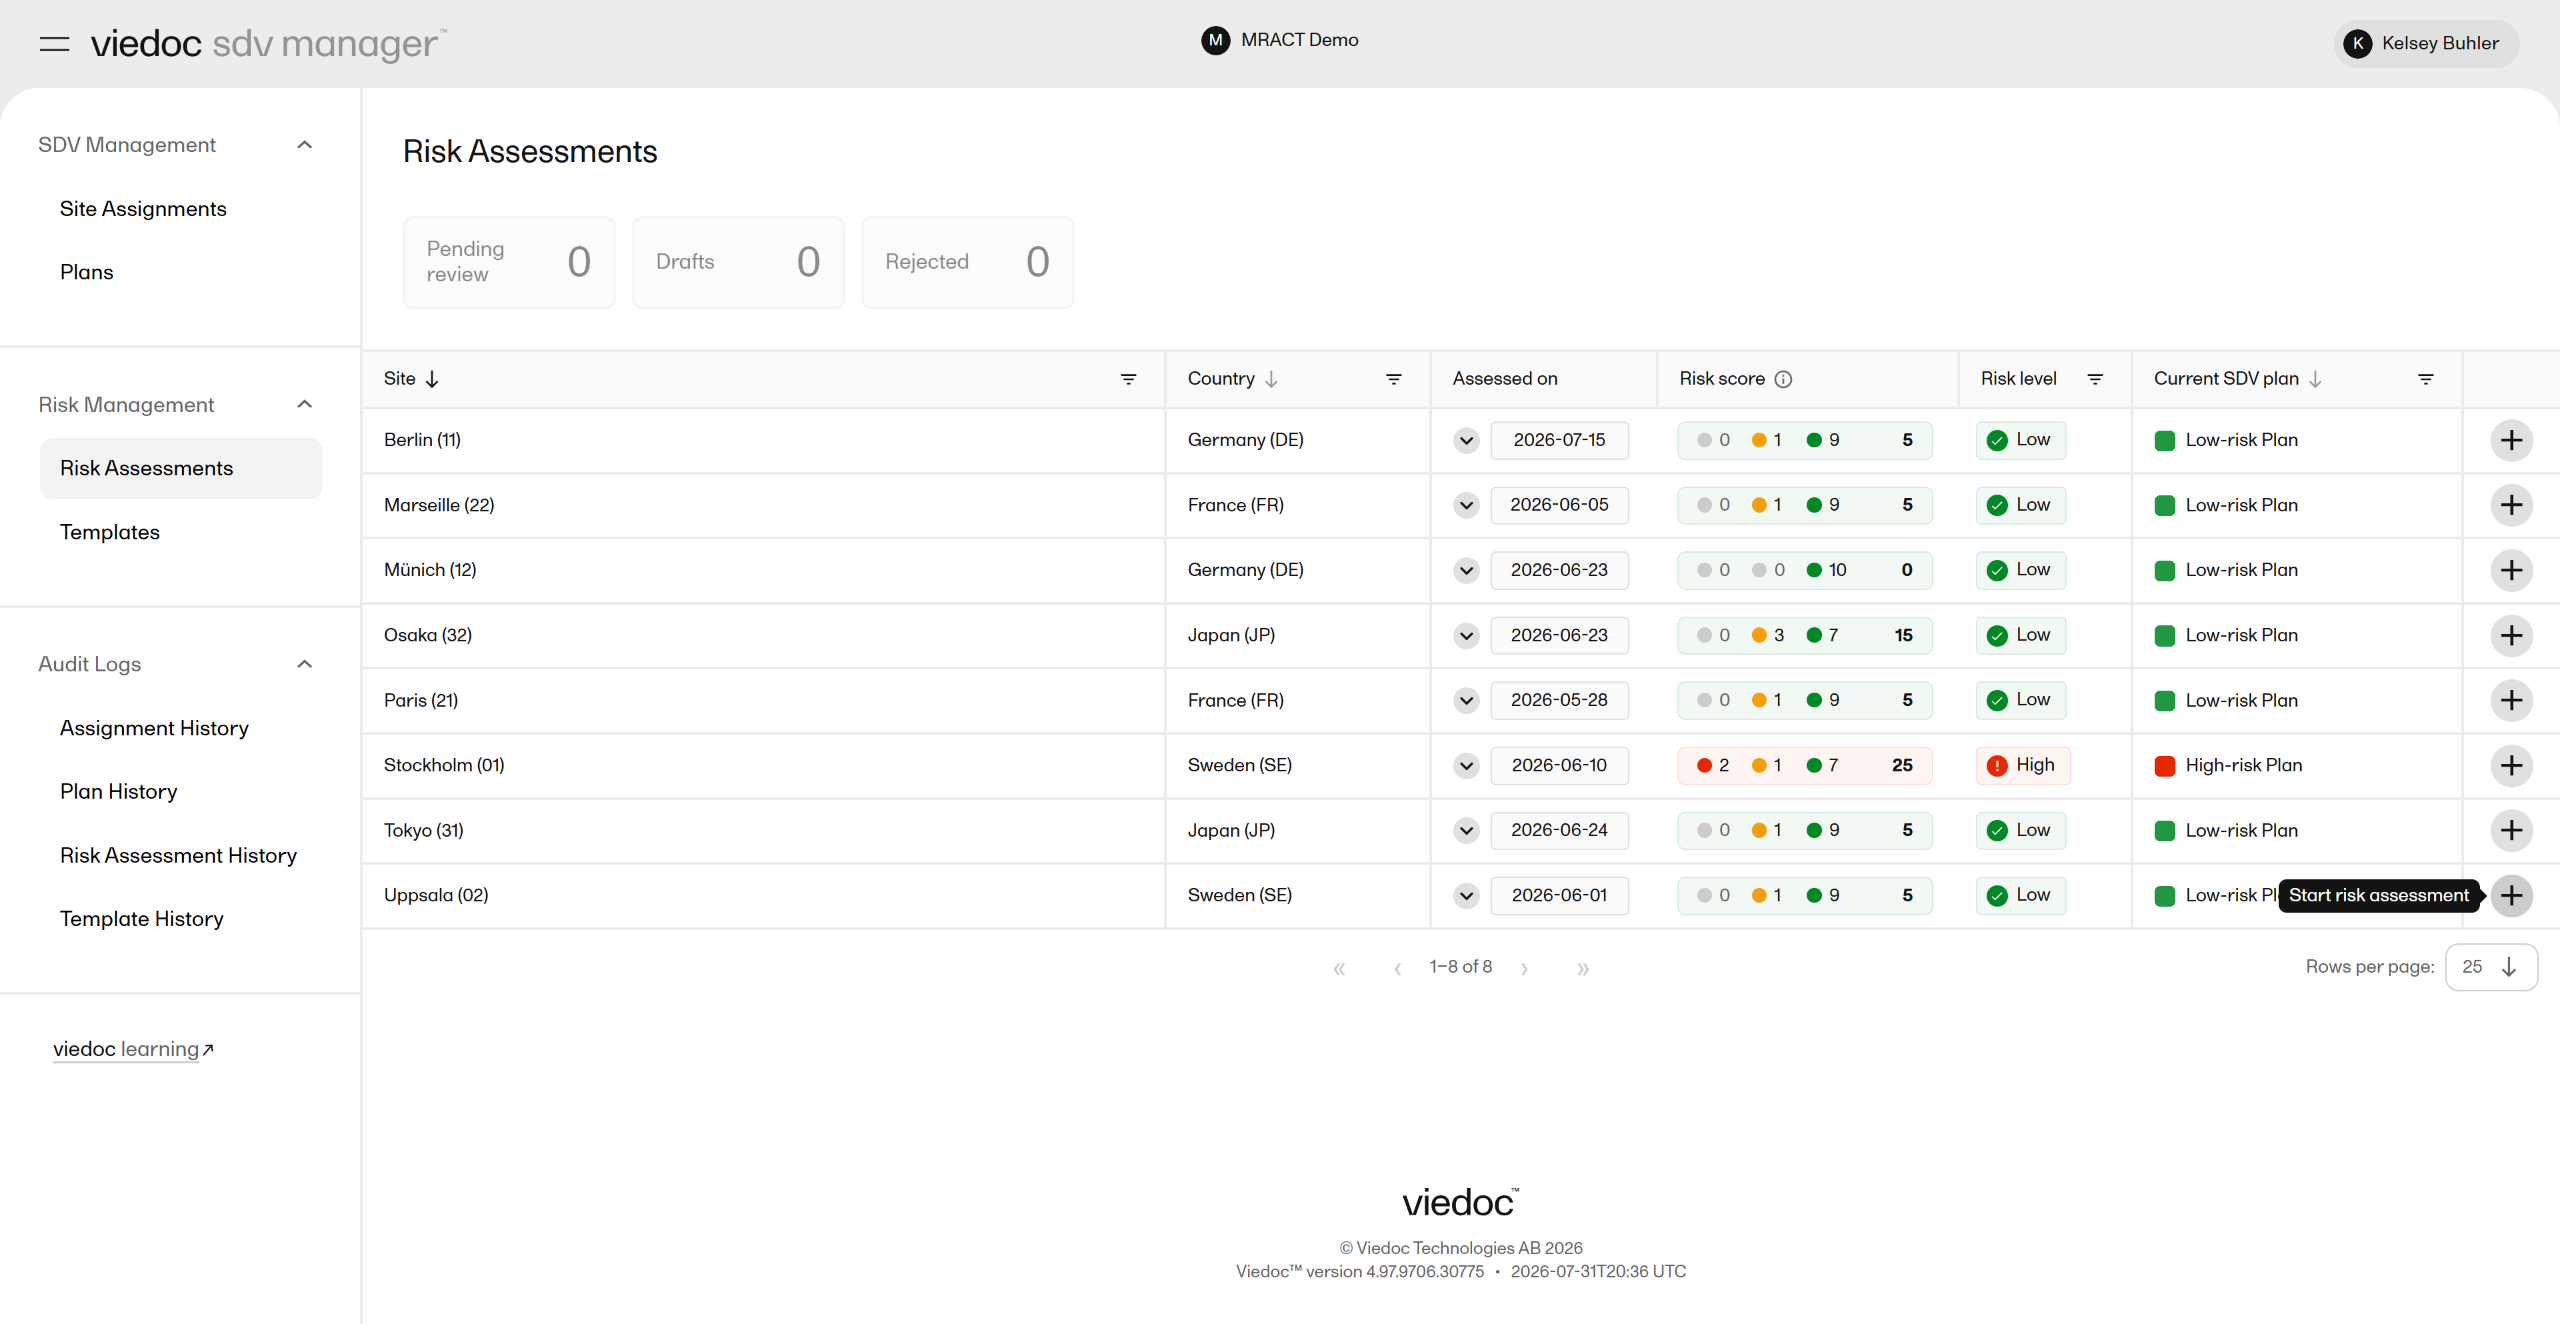Select the Pending review card
Screen dimensions: 2560x1324
tap(509, 262)
